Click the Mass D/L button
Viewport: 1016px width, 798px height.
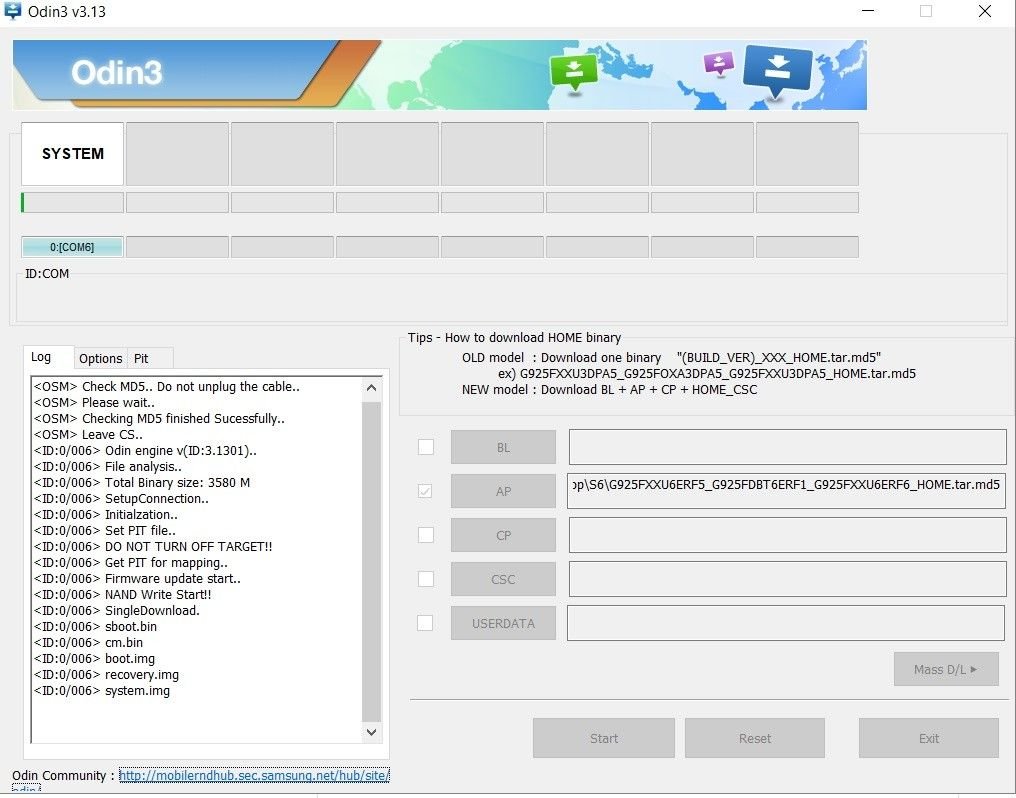pos(946,669)
